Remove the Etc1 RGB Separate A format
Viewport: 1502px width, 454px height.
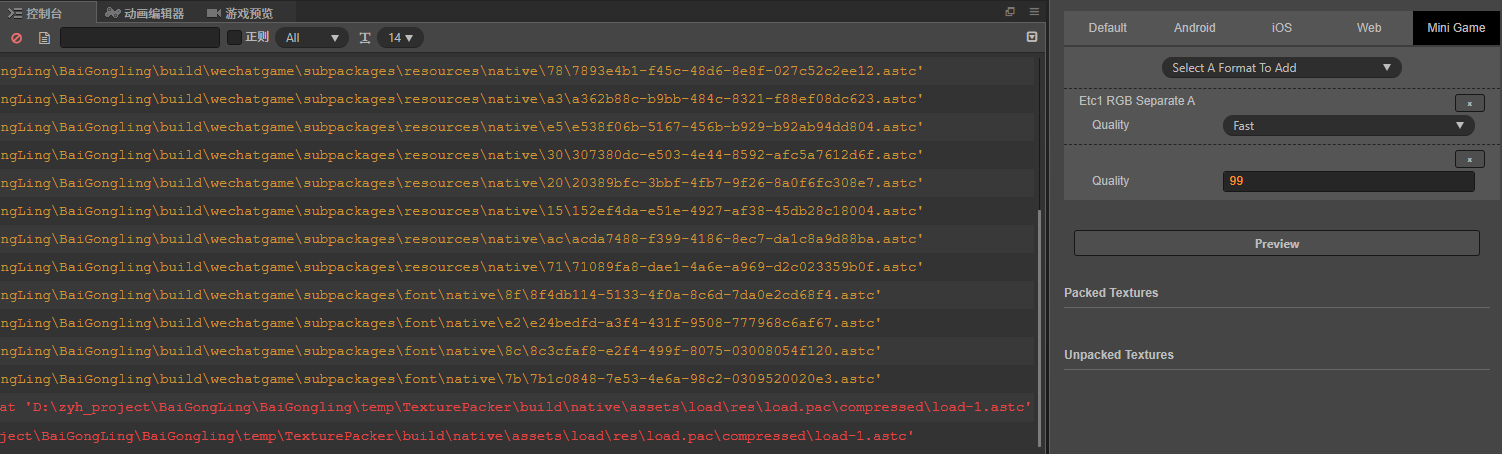point(1469,103)
